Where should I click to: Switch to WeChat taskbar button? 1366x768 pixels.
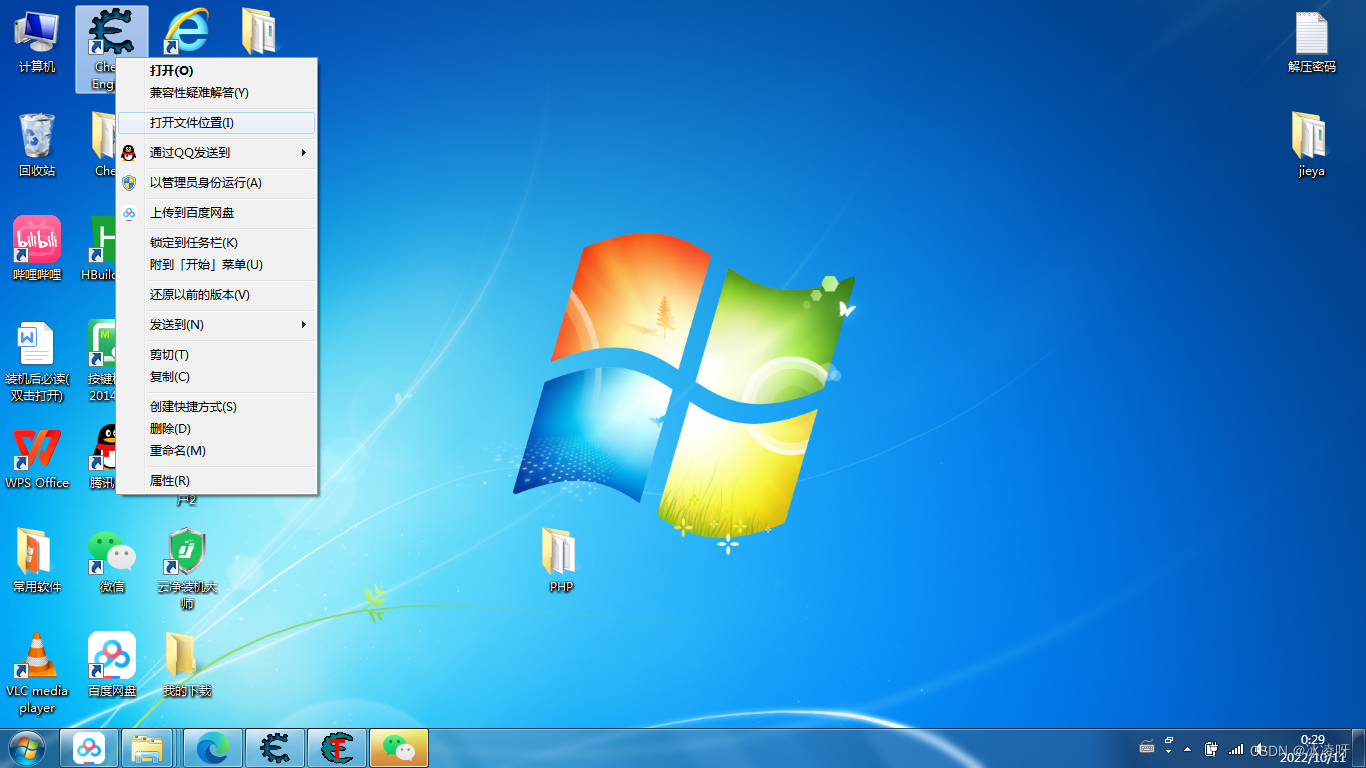399,748
